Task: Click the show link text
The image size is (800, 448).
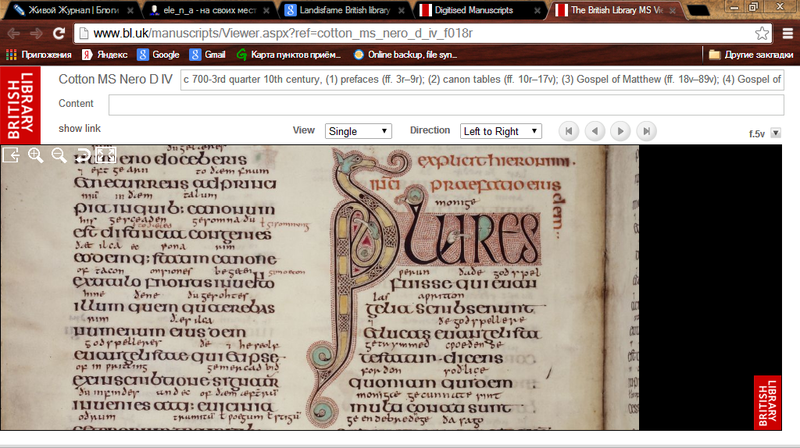Action: click(80, 129)
